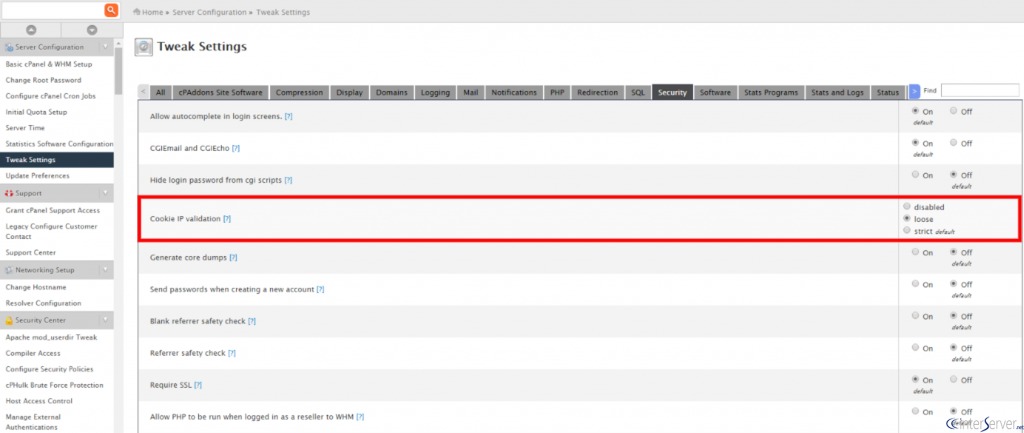The image size is (1024, 433).
Task: Click the sidebar search input box
Action: (x=53, y=10)
